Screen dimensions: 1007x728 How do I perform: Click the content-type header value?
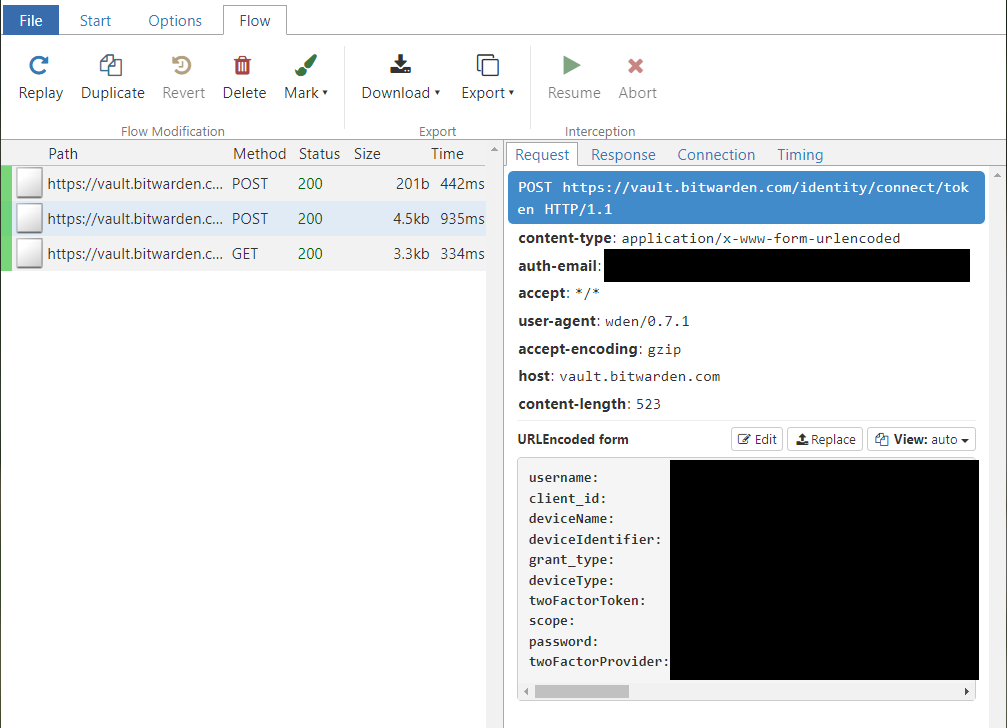point(760,238)
